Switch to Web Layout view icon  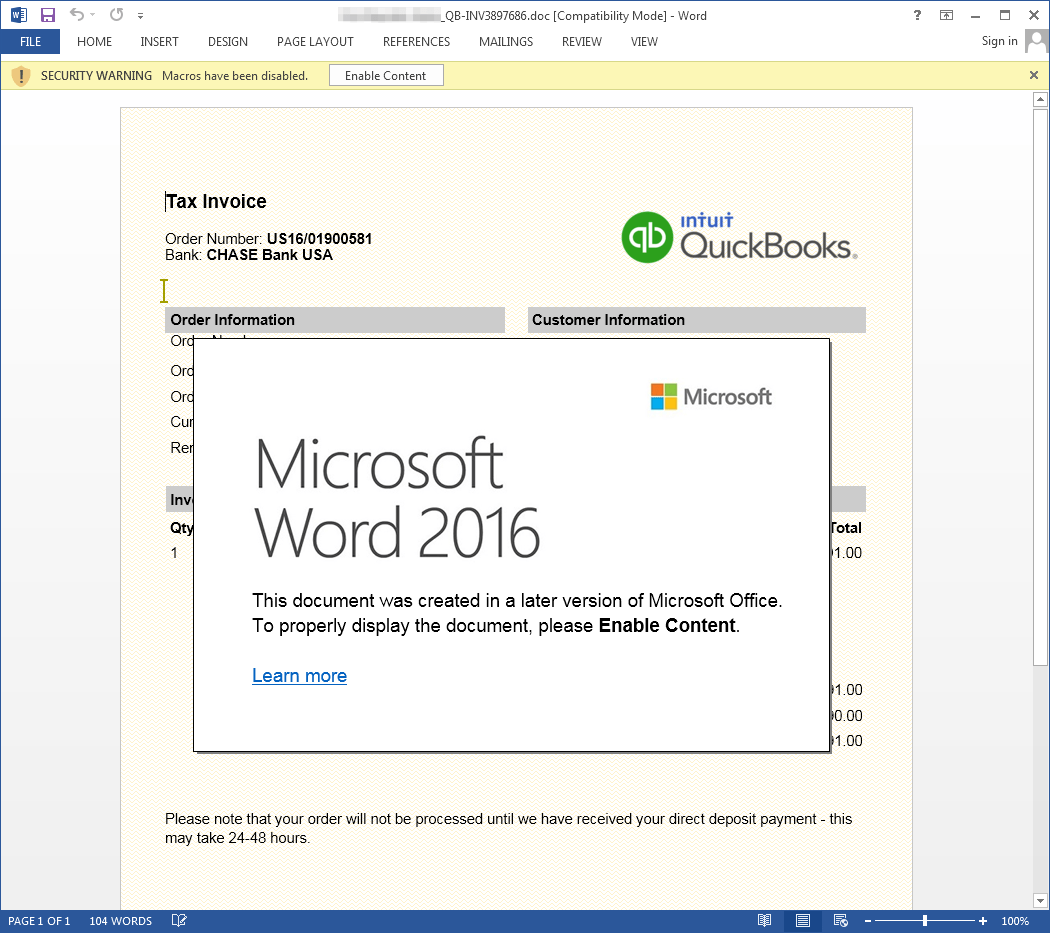[840, 921]
